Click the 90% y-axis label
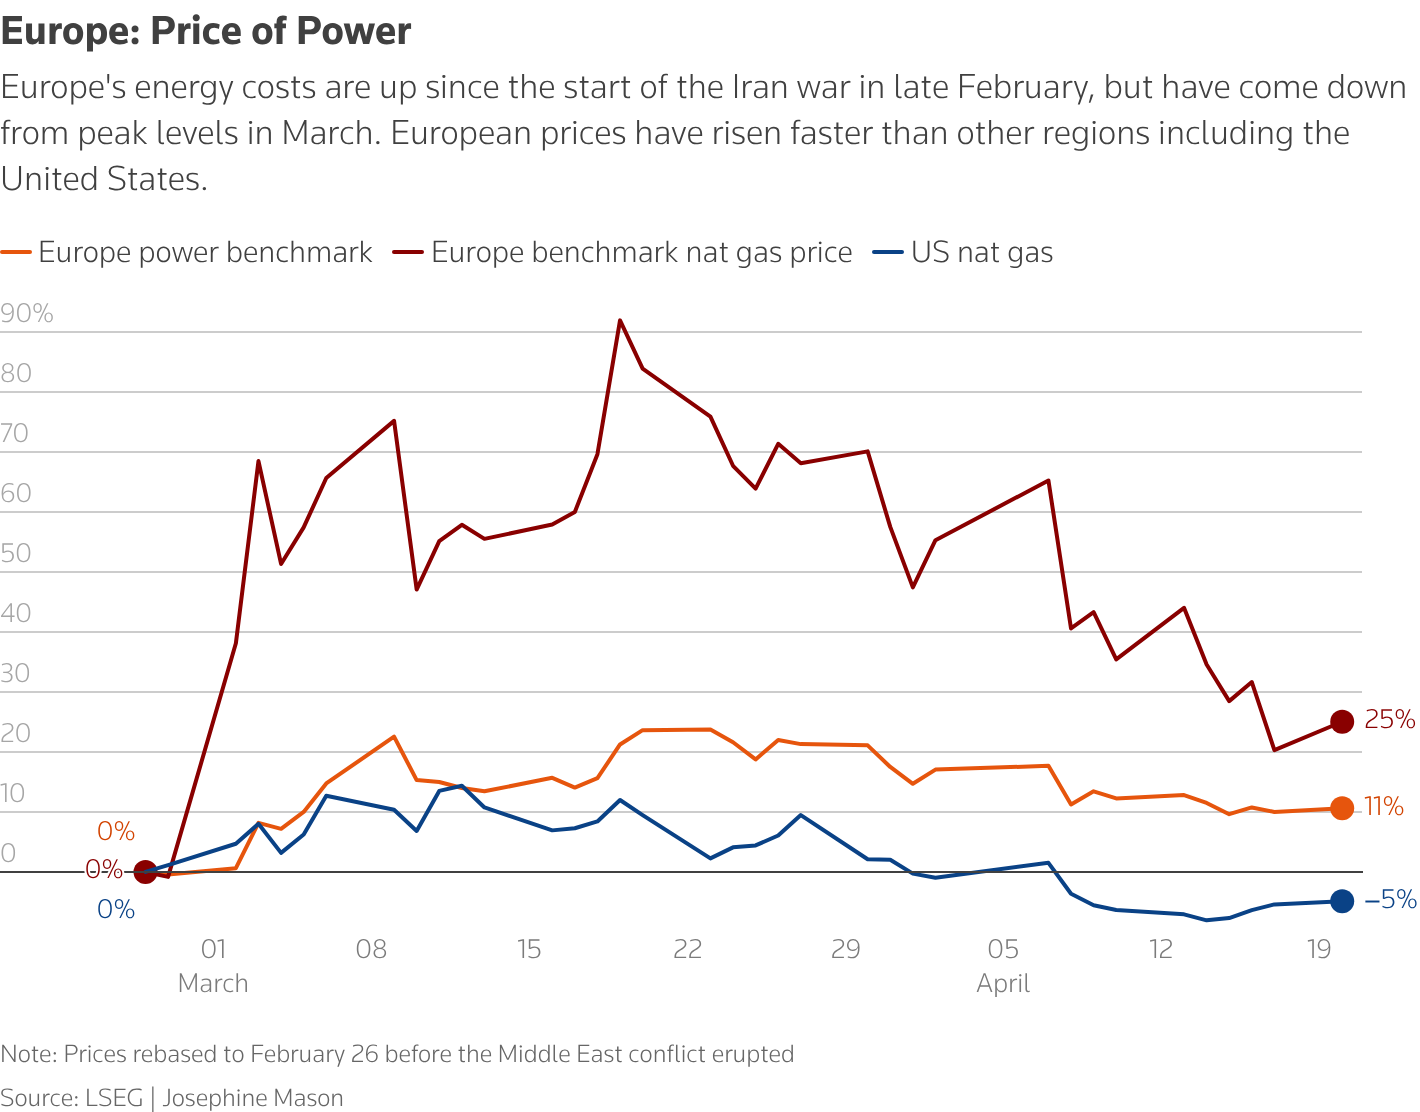 [27, 314]
